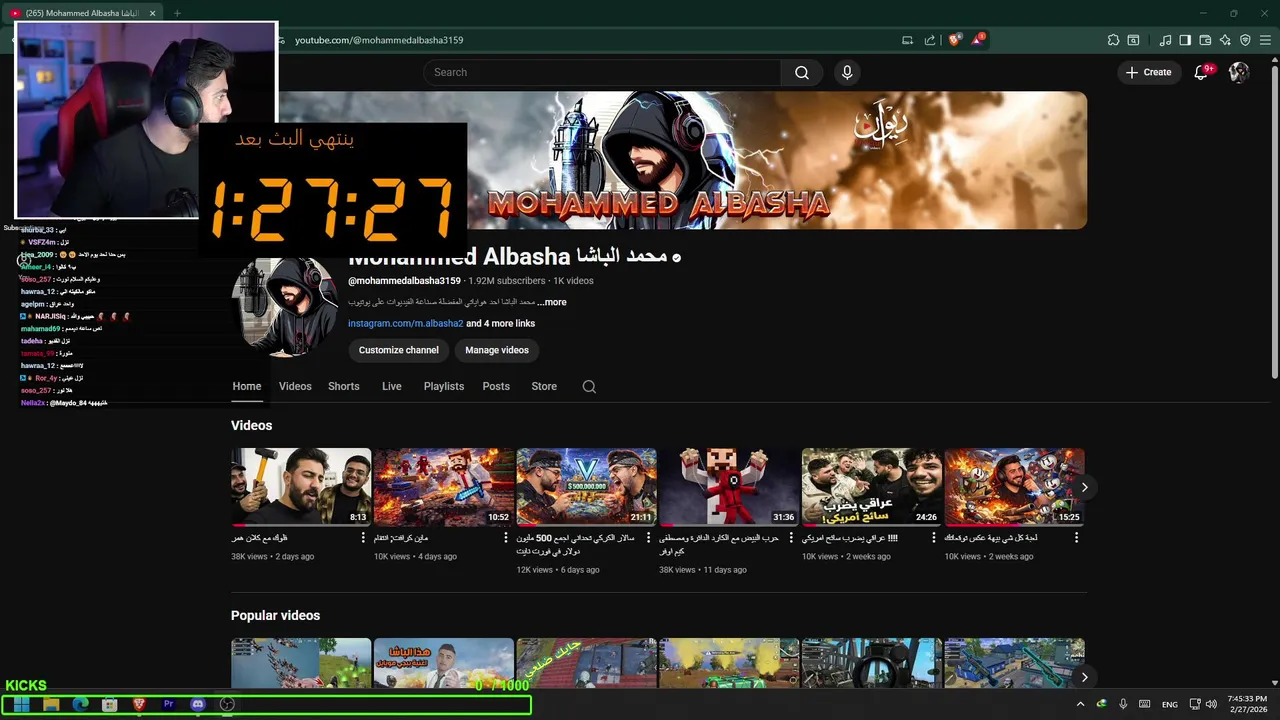Image resolution: width=1280 pixels, height=720 pixels.
Task: Switch to the Home channel tab
Action: click(x=247, y=386)
